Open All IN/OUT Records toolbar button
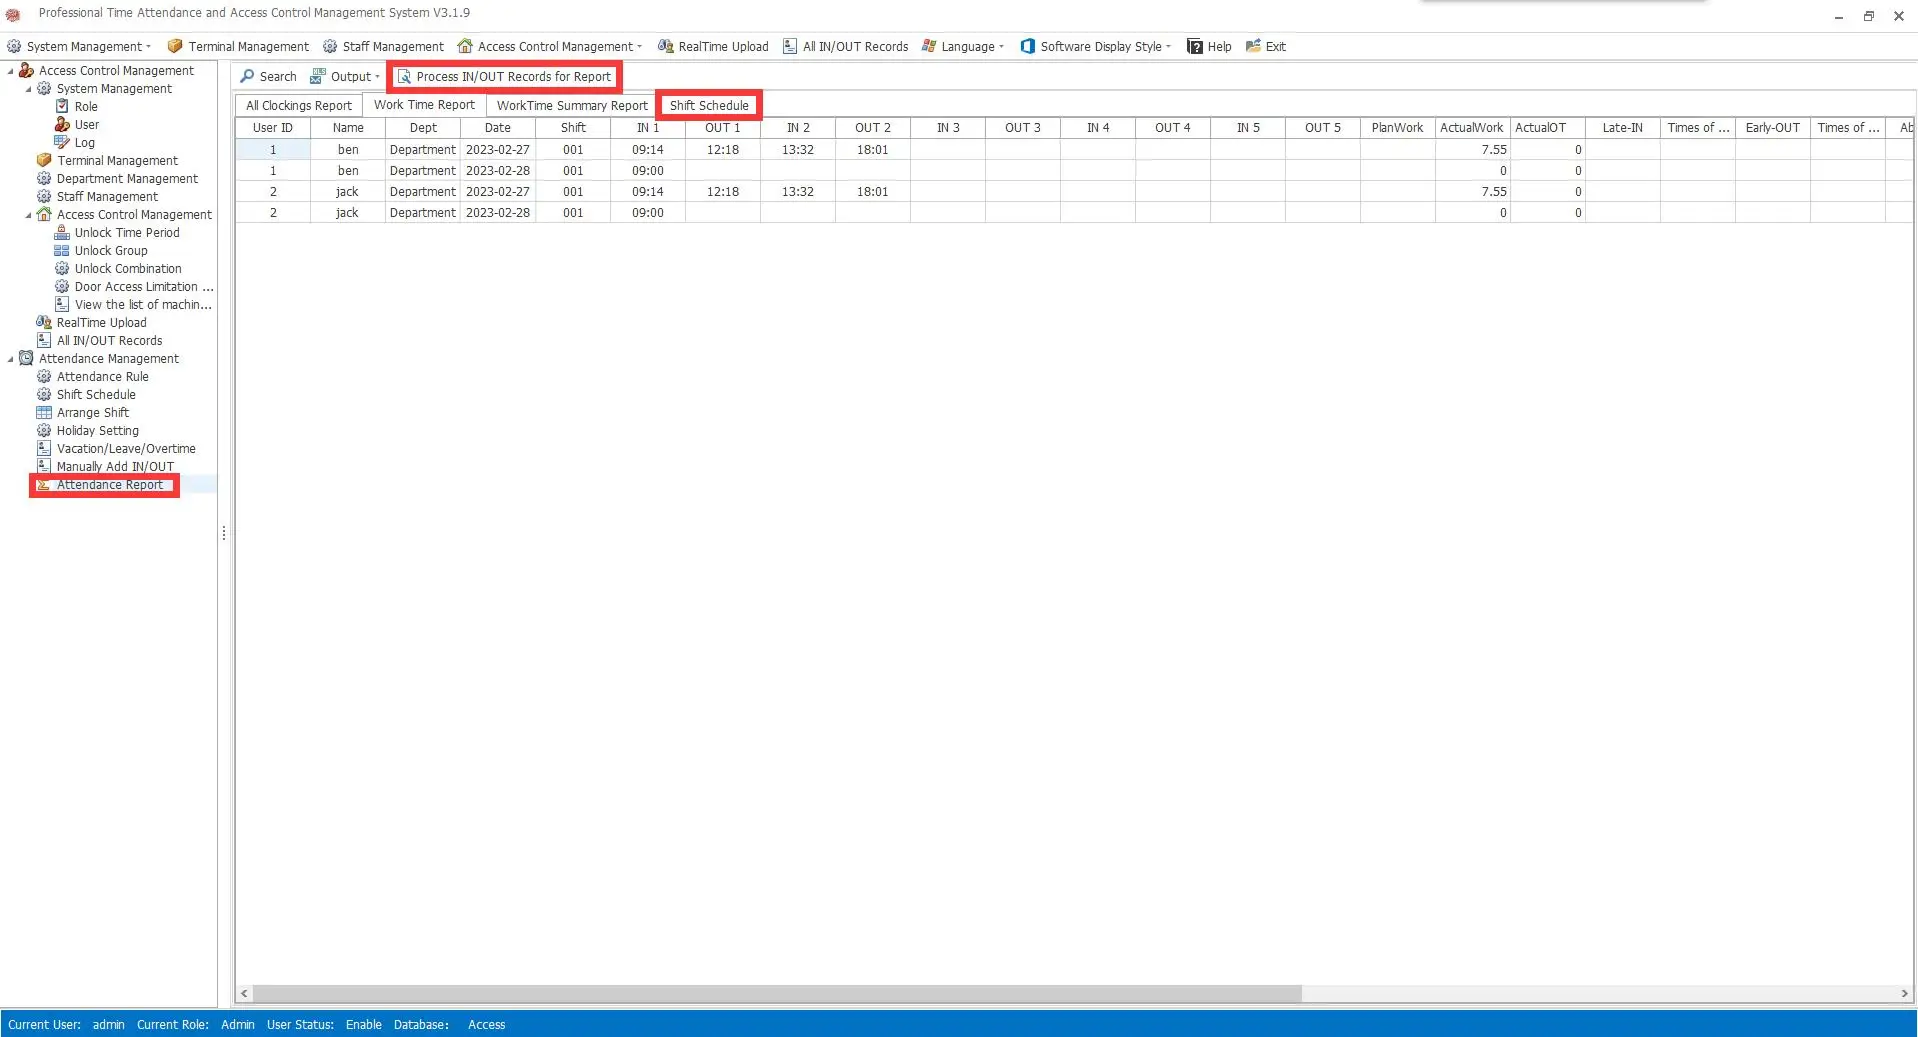 tap(845, 46)
